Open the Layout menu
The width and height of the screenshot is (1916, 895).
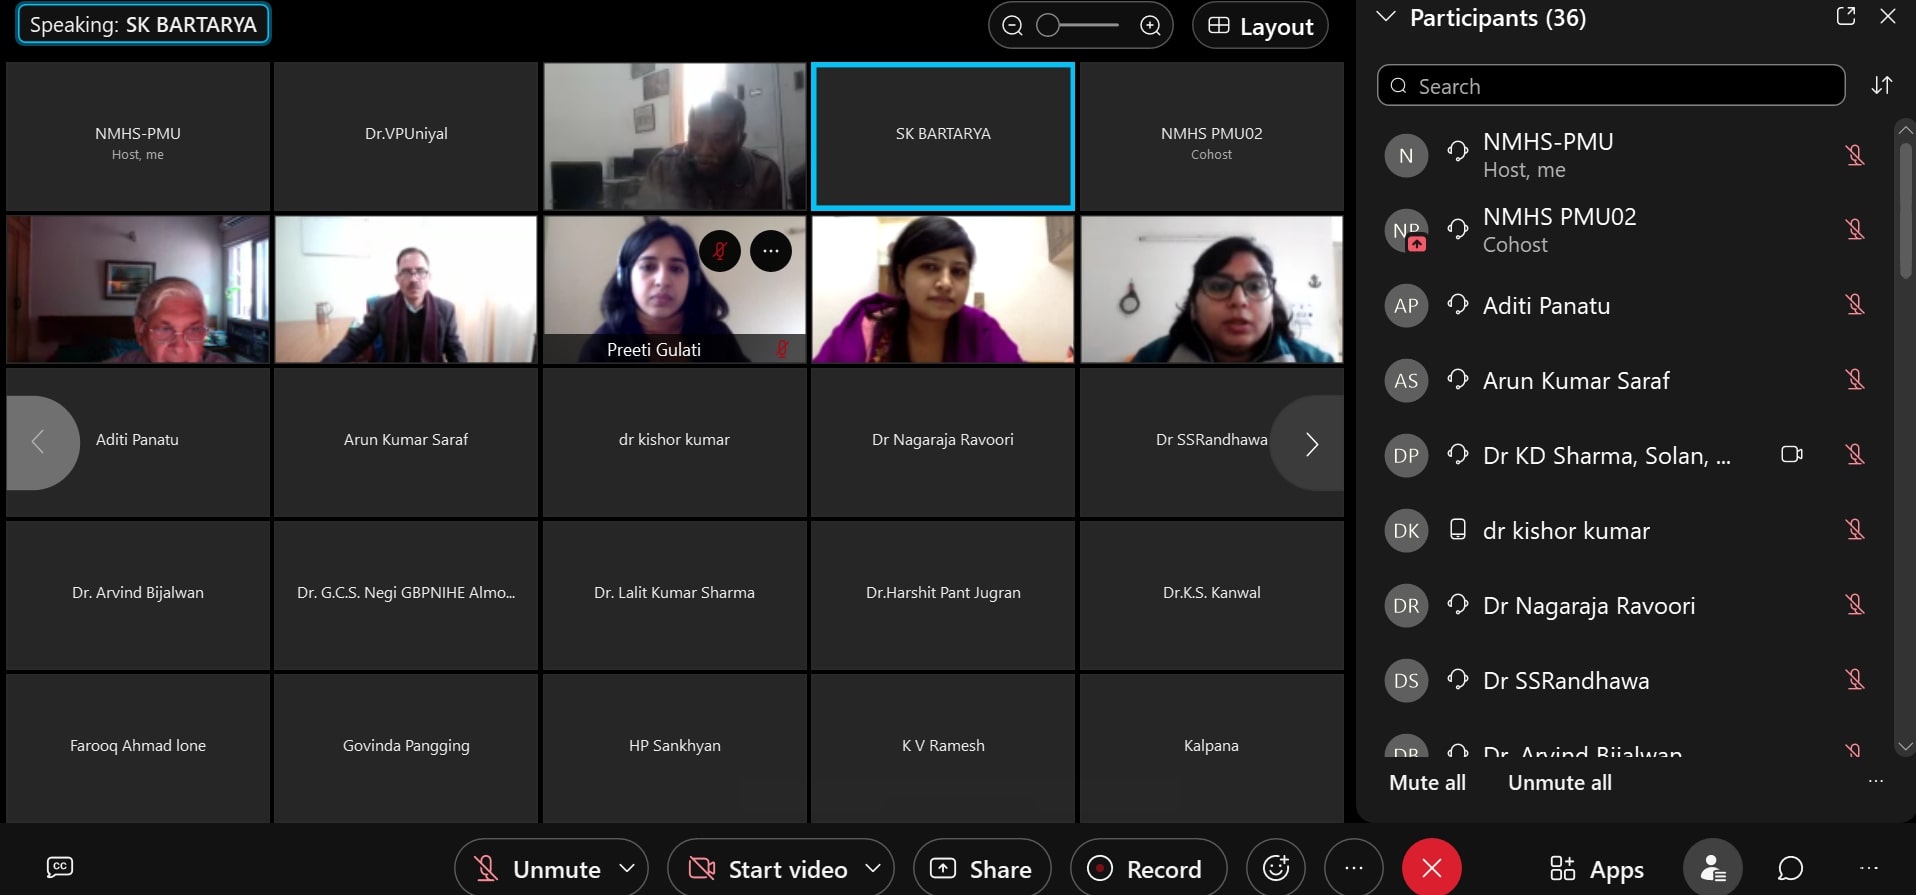(1260, 26)
